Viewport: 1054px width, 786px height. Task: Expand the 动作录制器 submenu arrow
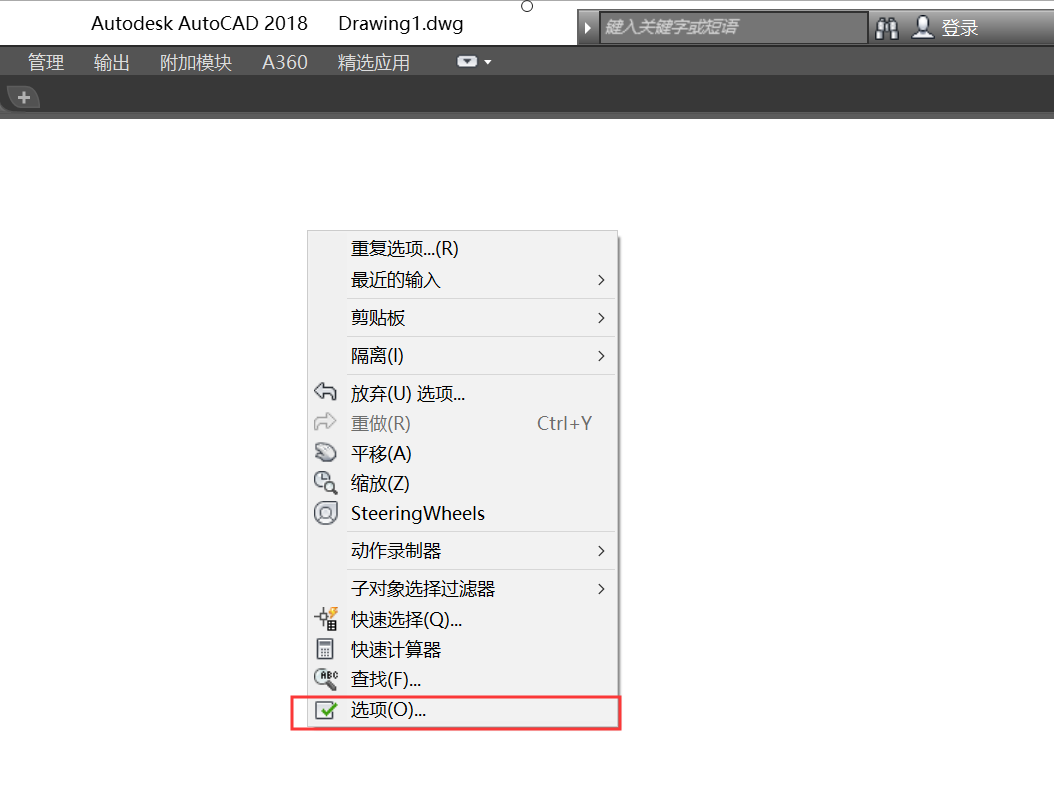click(x=602, y=551)
